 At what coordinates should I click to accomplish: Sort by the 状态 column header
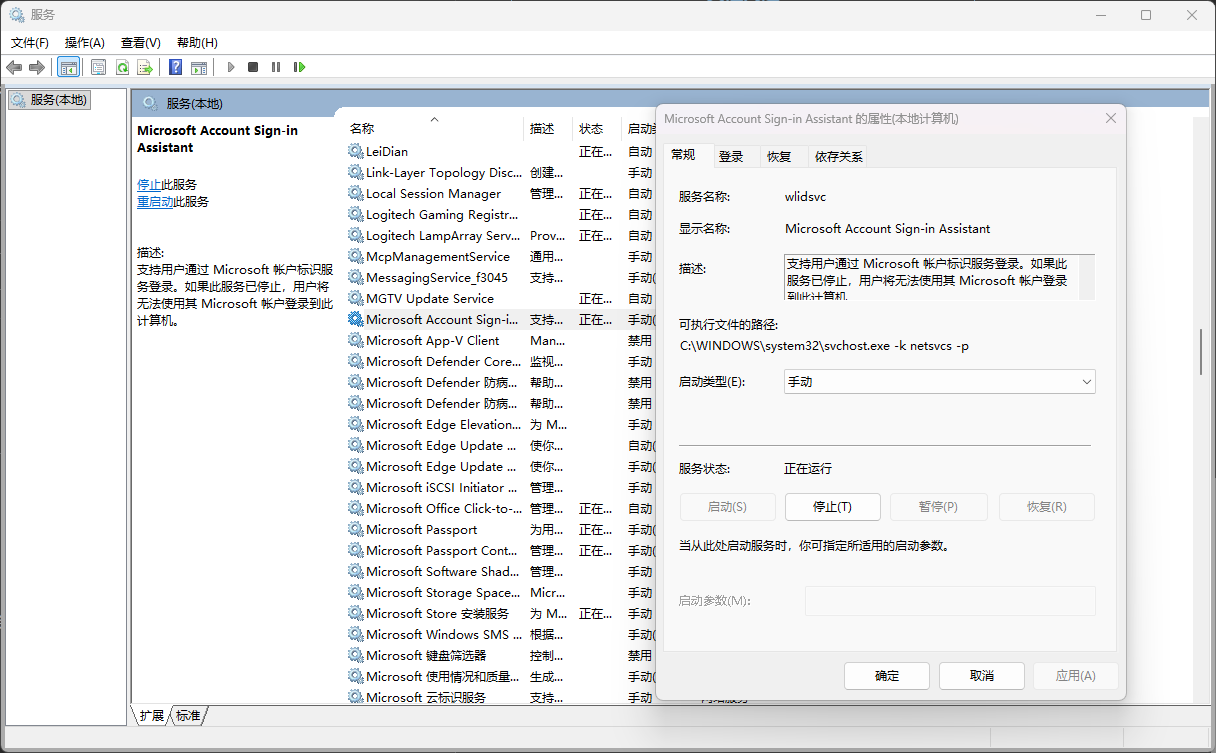pyautogui.click(x=598, y=128)
